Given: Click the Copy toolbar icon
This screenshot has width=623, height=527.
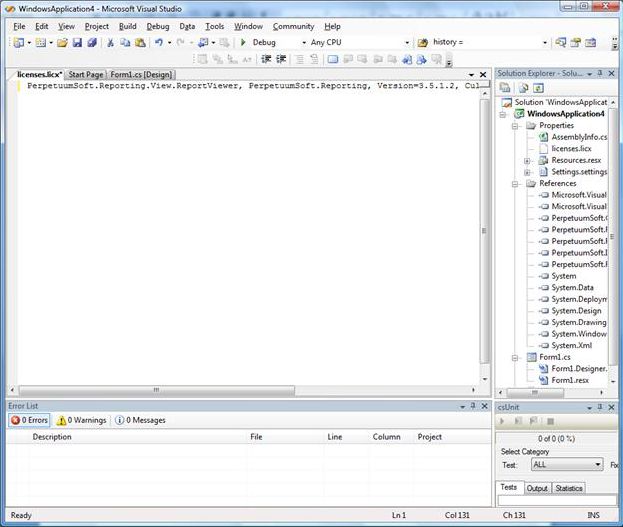Looking at the screenshot, I should tap(125, 43).
